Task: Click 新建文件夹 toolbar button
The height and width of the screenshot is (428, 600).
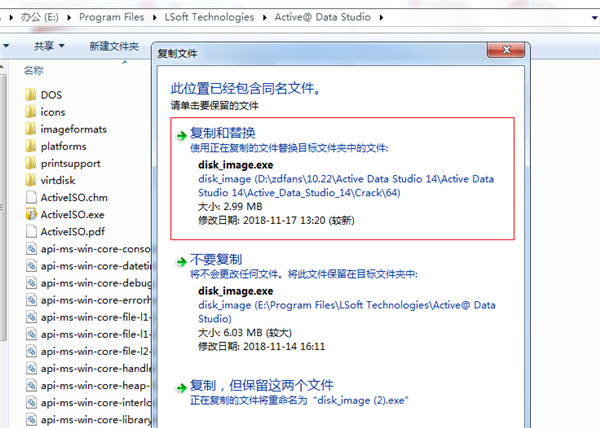Action: (x=114, y=46)
